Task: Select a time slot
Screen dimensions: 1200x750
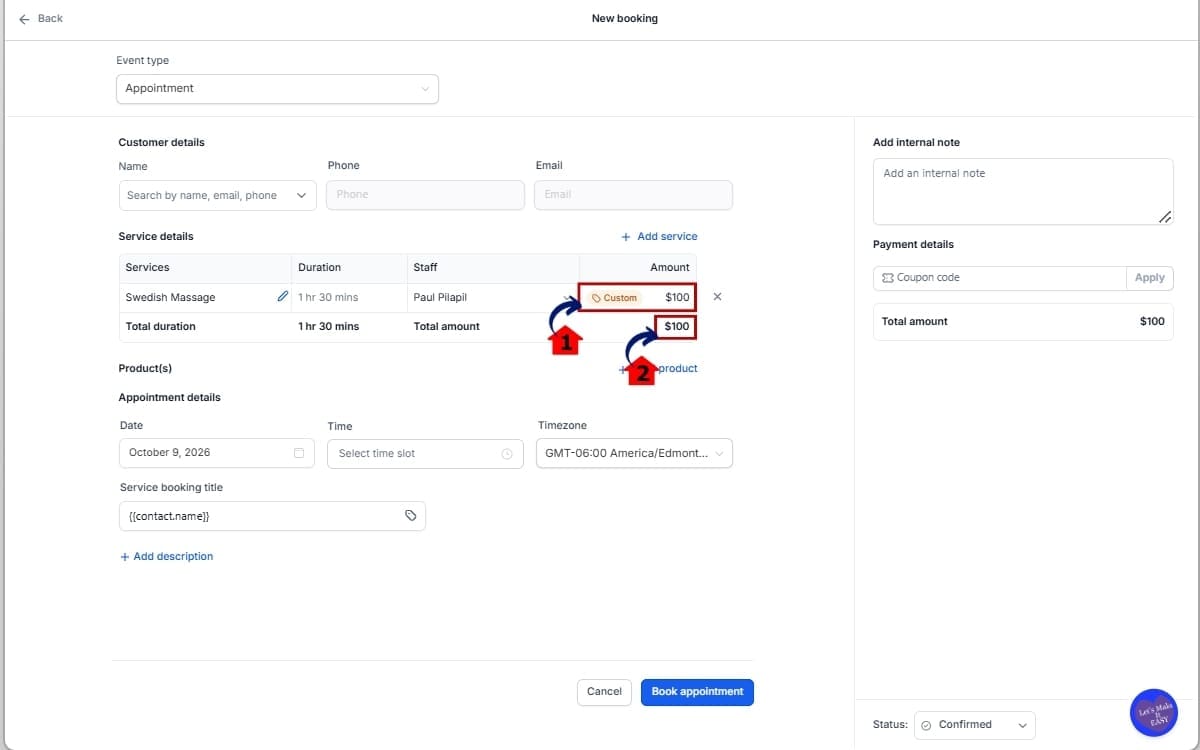Action: (x=425, y=454)
